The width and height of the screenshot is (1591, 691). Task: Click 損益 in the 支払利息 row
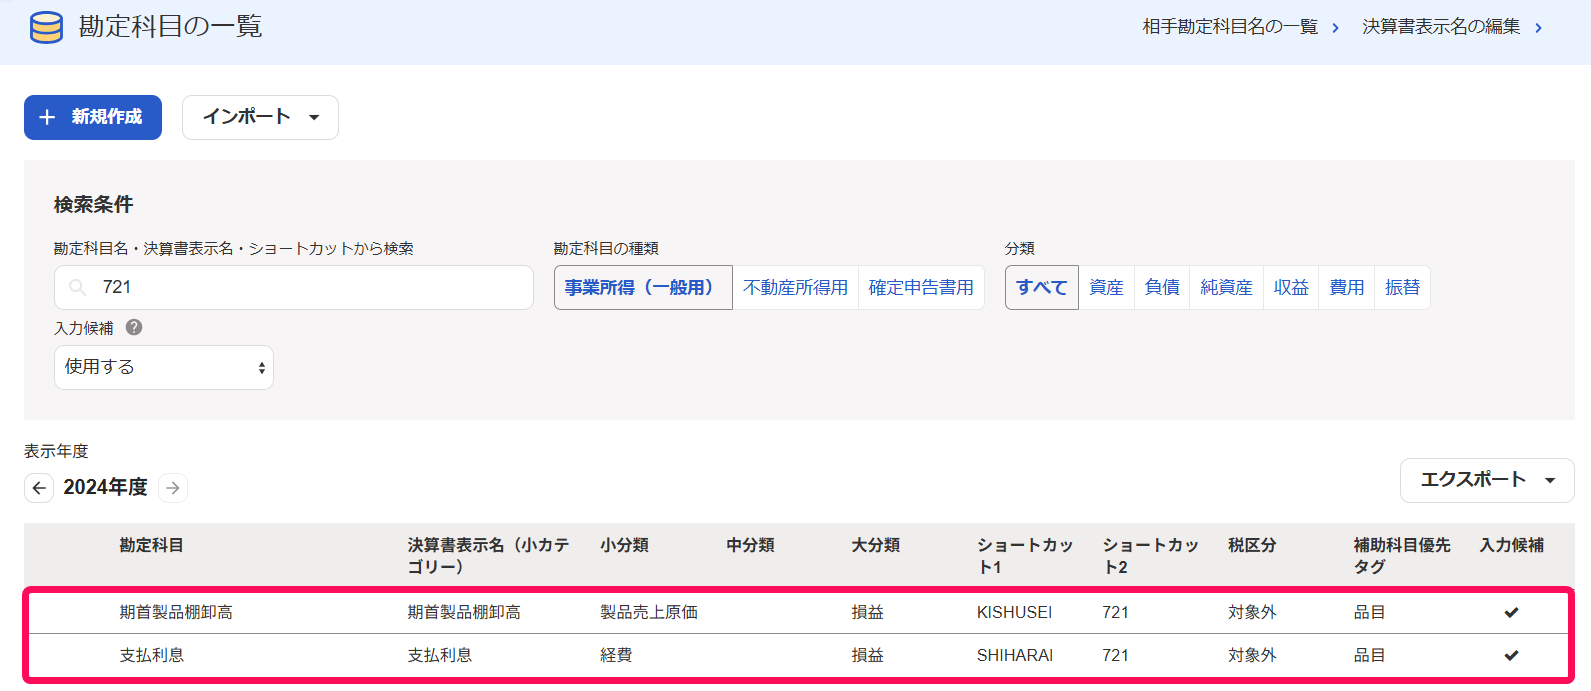pyautogui.click(x=868, y=655)
